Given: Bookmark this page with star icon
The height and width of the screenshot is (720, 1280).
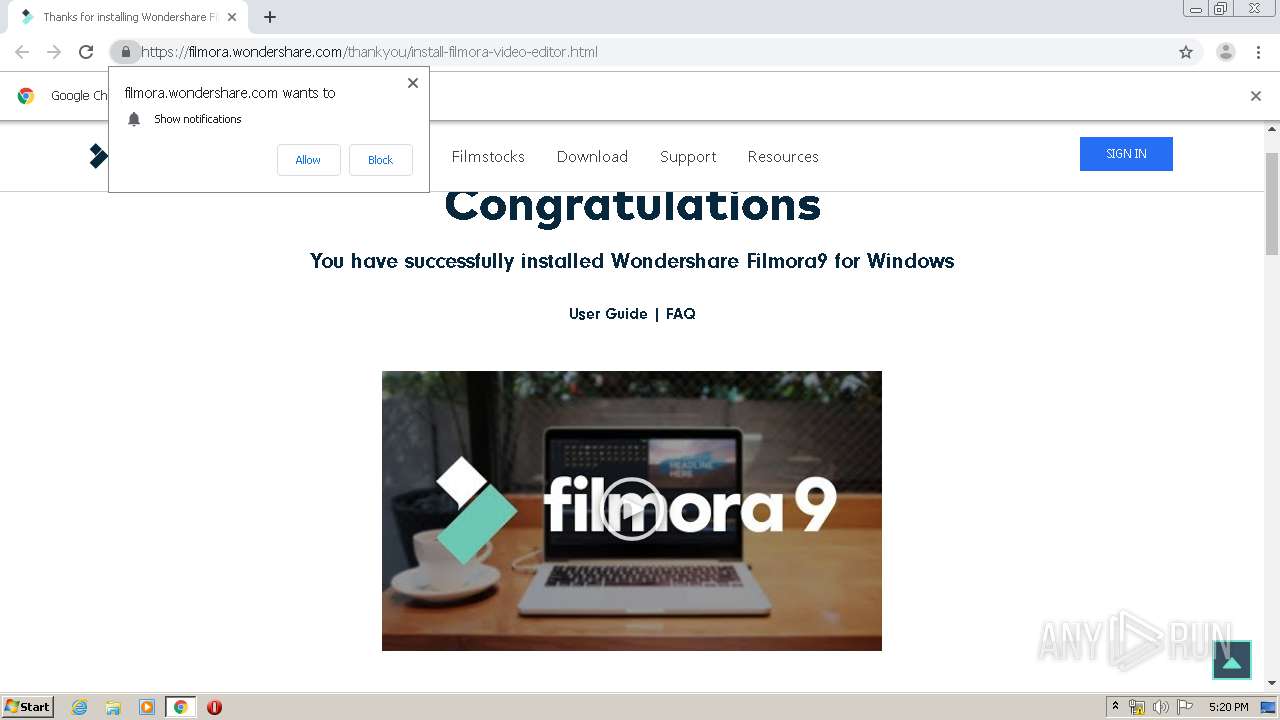Looking at the screenshot, I should tap(1186, 52).
